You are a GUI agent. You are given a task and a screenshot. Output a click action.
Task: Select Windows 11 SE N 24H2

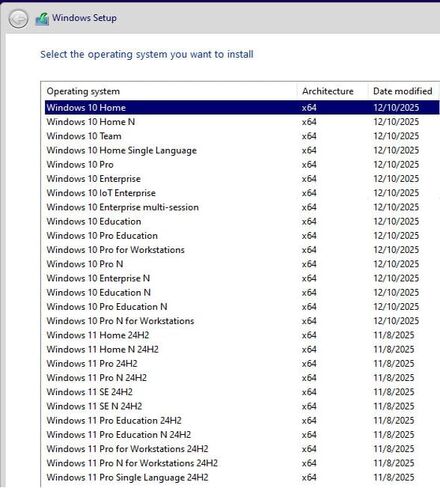(242, 406)
